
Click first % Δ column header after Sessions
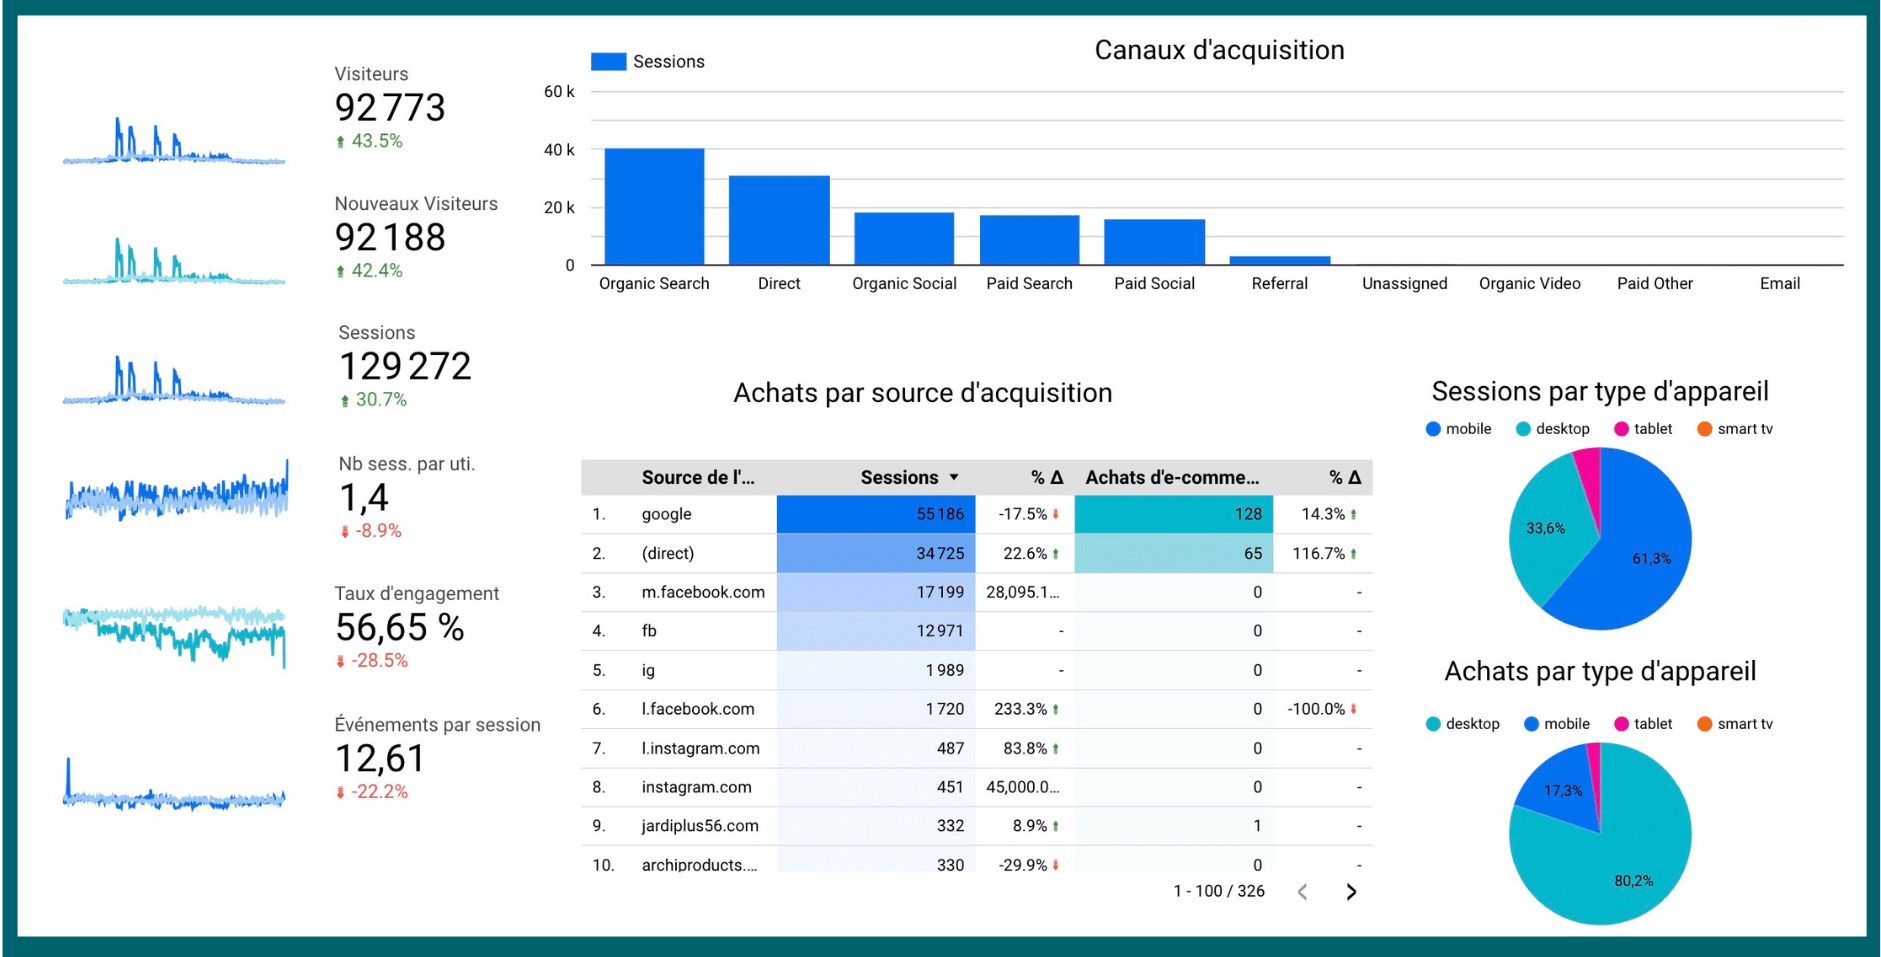[1047, 478]
